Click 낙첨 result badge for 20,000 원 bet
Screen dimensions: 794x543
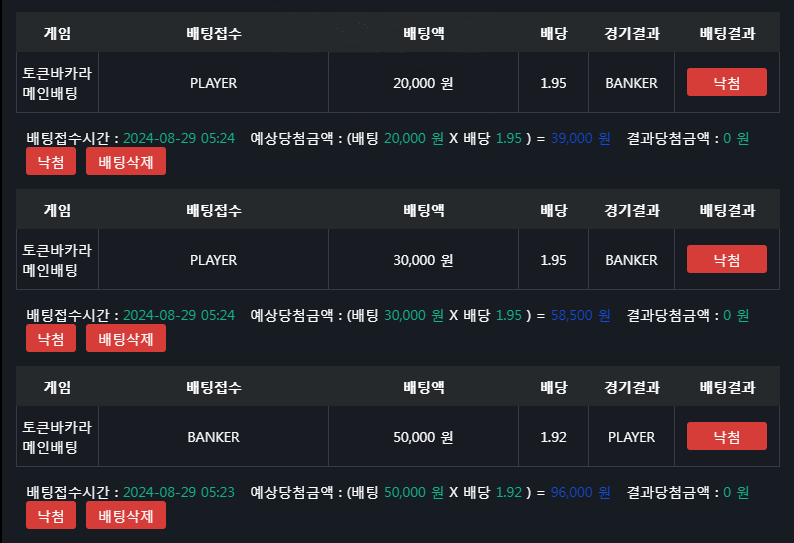click(x=727, y=82)
